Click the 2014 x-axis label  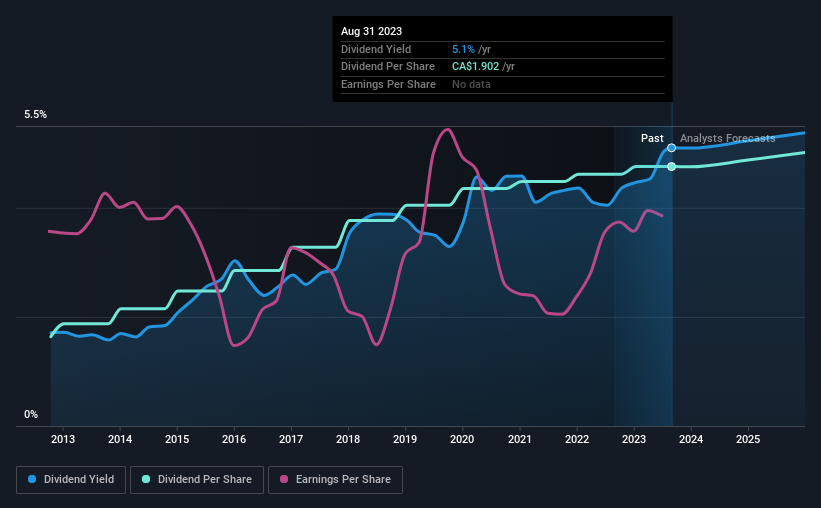coord(120,439)
